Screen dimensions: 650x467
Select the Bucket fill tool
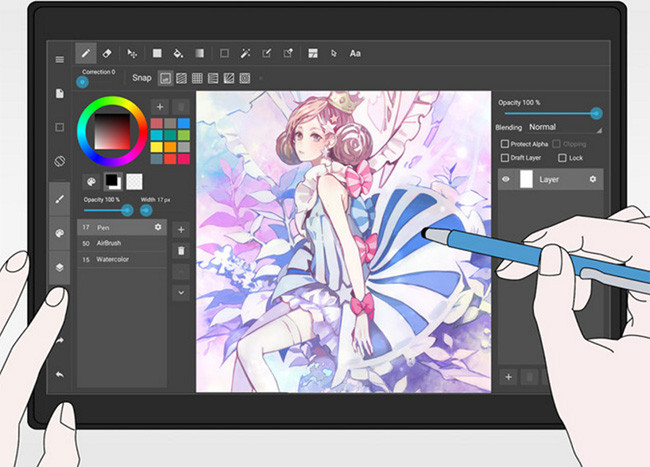point(178,53)
